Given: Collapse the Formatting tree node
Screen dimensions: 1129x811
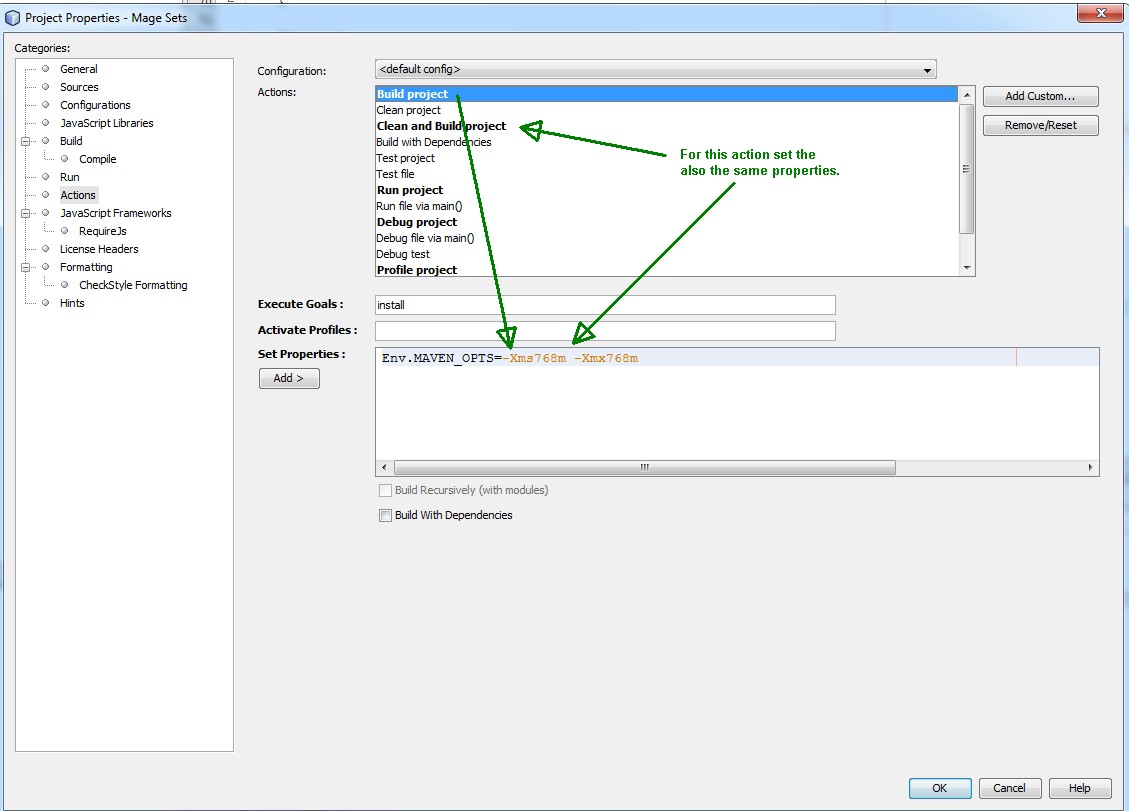Looking at the screenshot, I should pyautogui.click(x=28, y=267).
